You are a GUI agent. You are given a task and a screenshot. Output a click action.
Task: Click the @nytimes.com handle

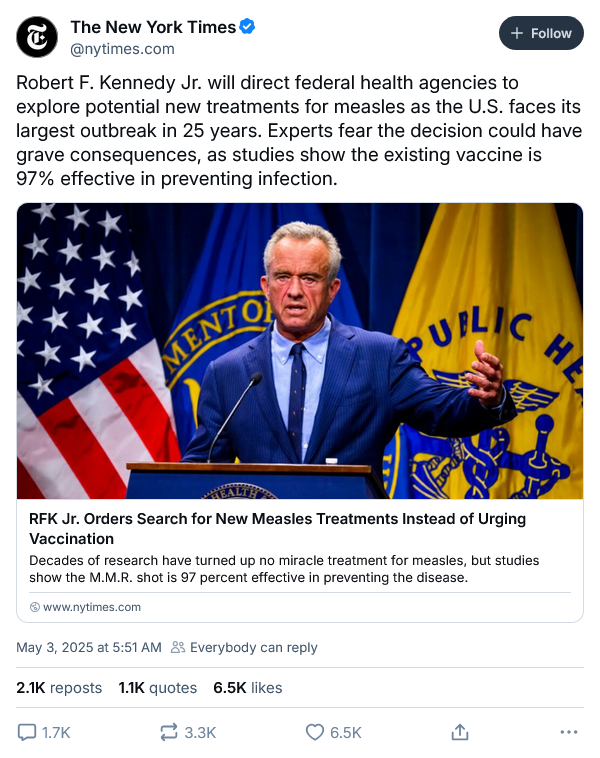(x=122, y=48)
